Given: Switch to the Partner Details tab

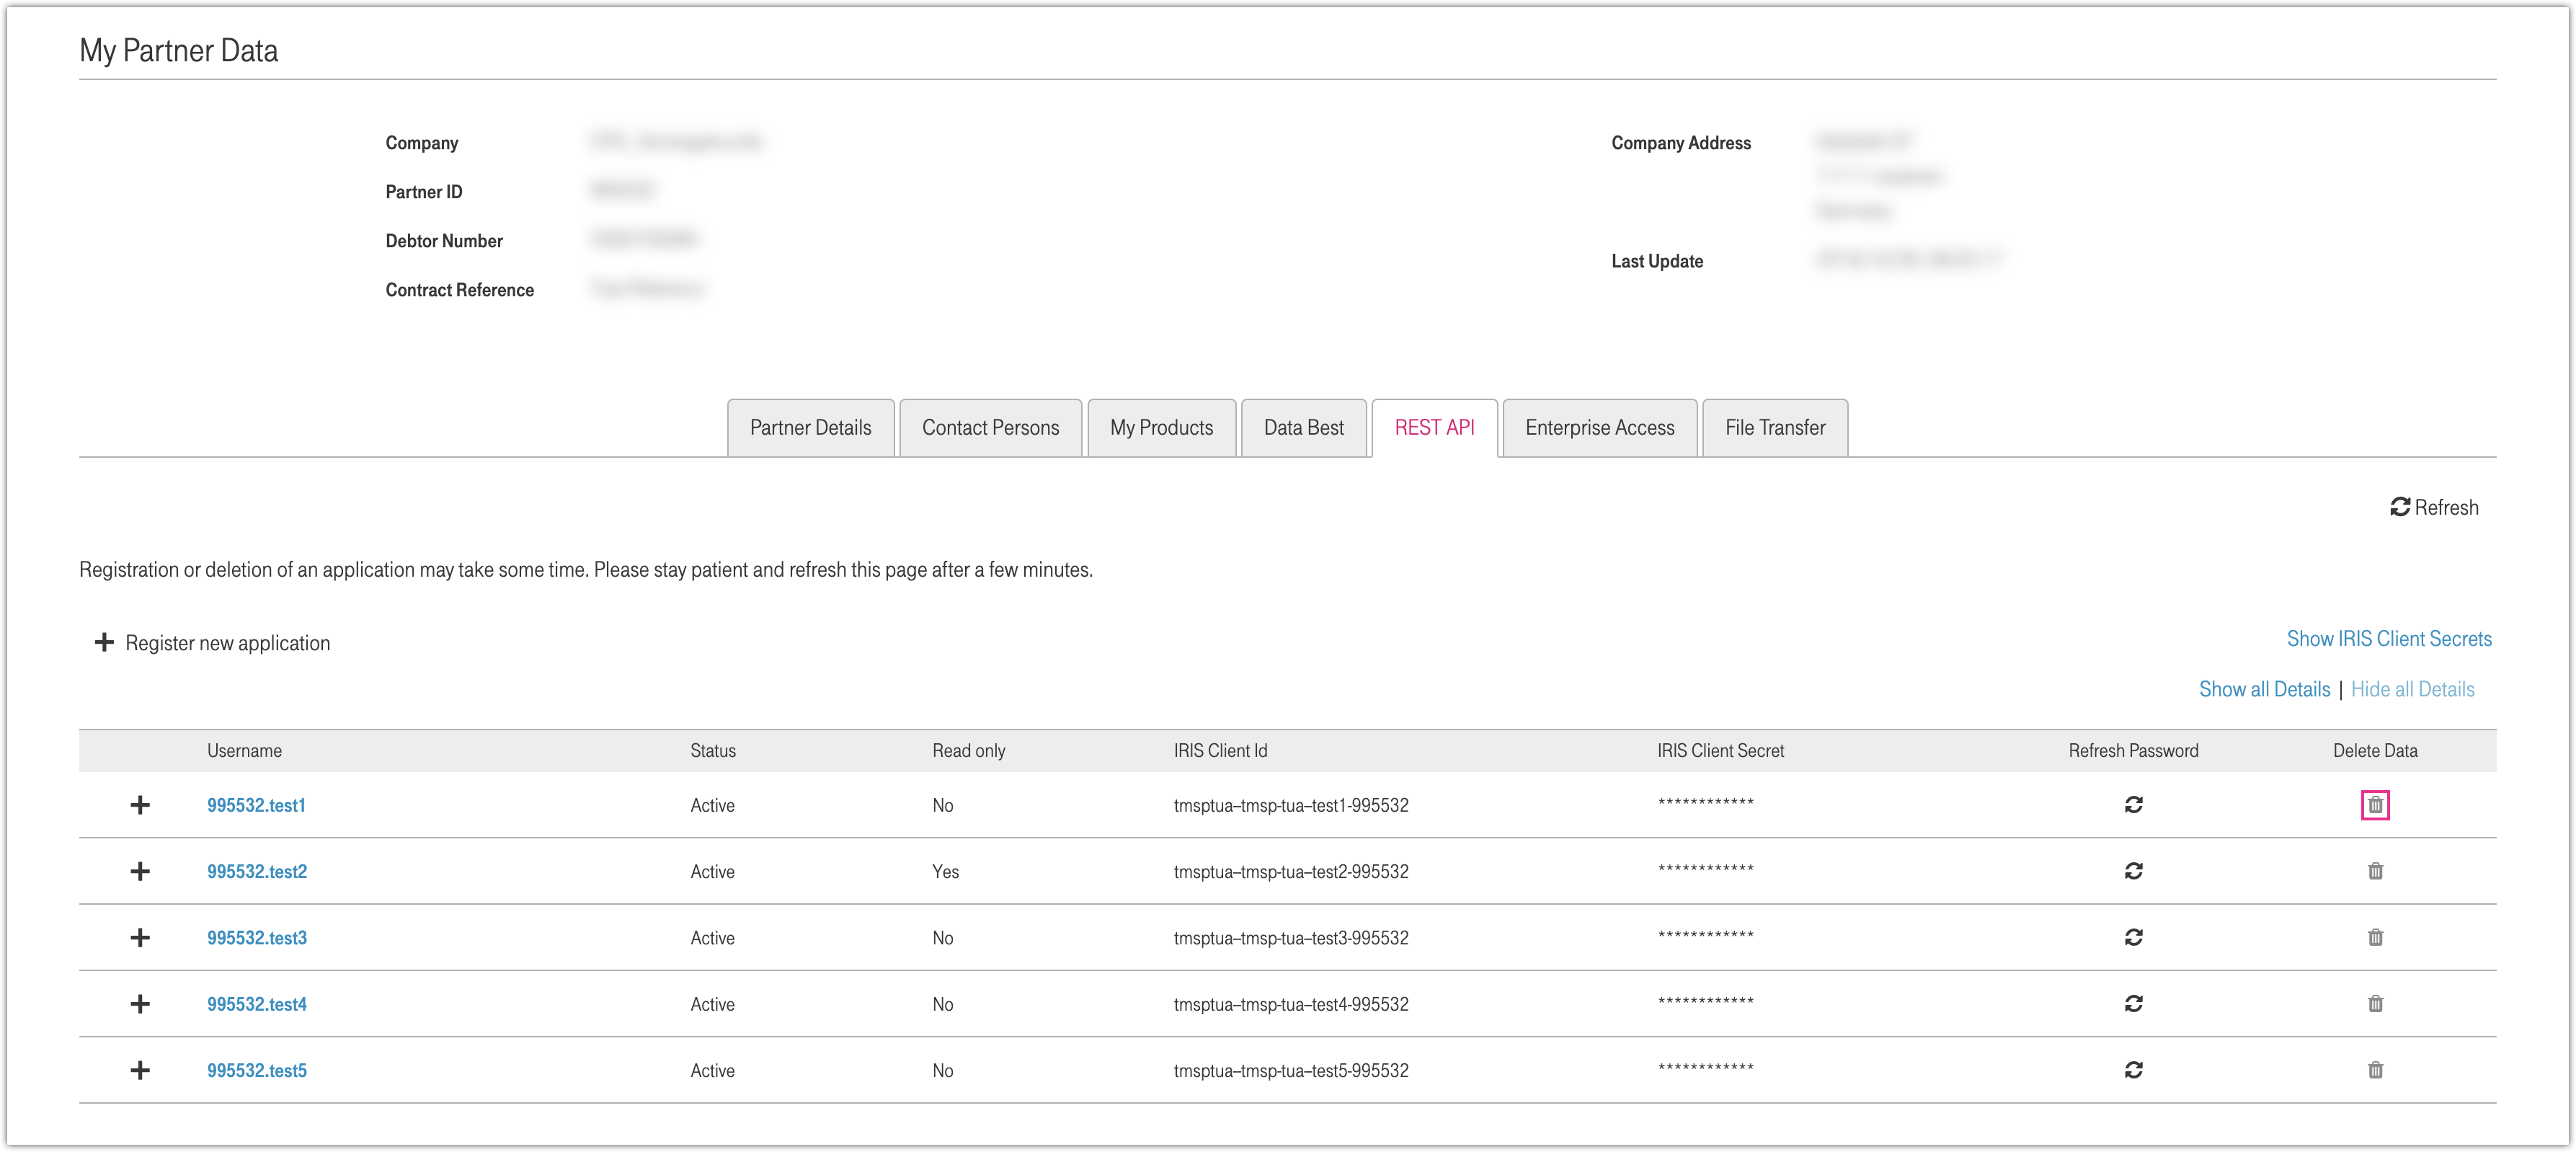Looking at the screenshot, I should click(x=810, y=428).
